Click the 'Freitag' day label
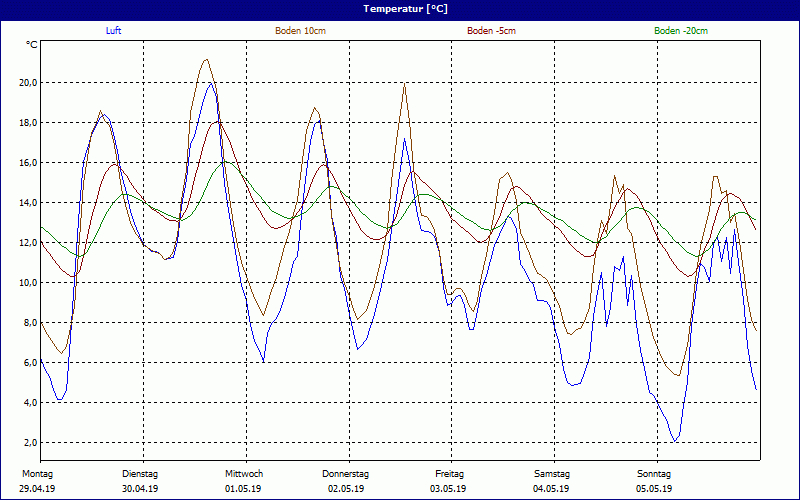Viewport: 800px width, 500px height. [x=449, y=474]
